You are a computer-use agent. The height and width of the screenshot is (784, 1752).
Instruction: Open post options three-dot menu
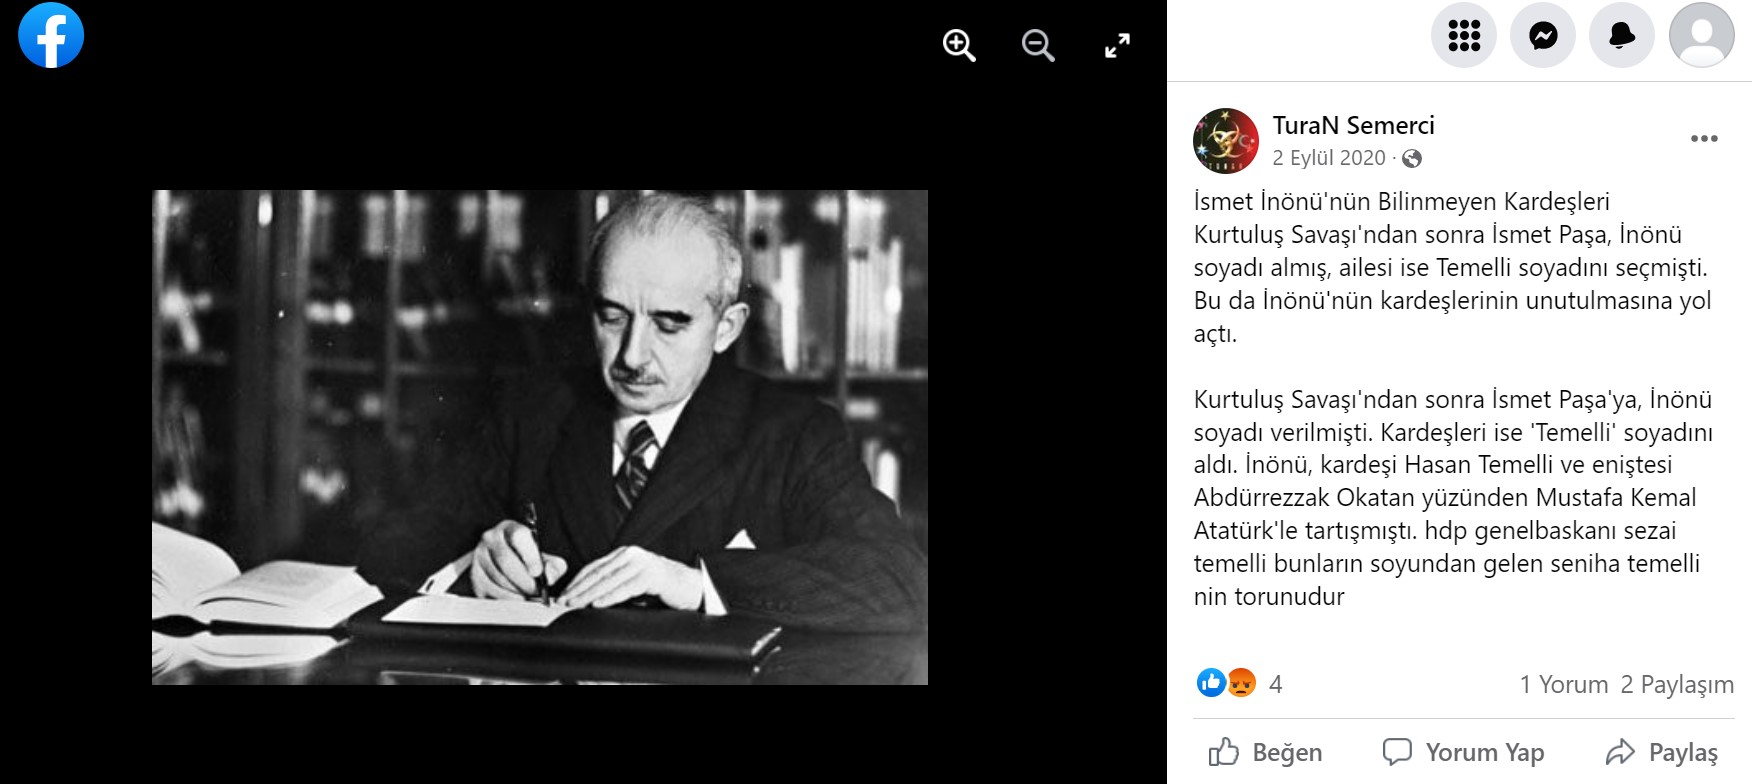pyautogui.click(x=1704, y=139)
